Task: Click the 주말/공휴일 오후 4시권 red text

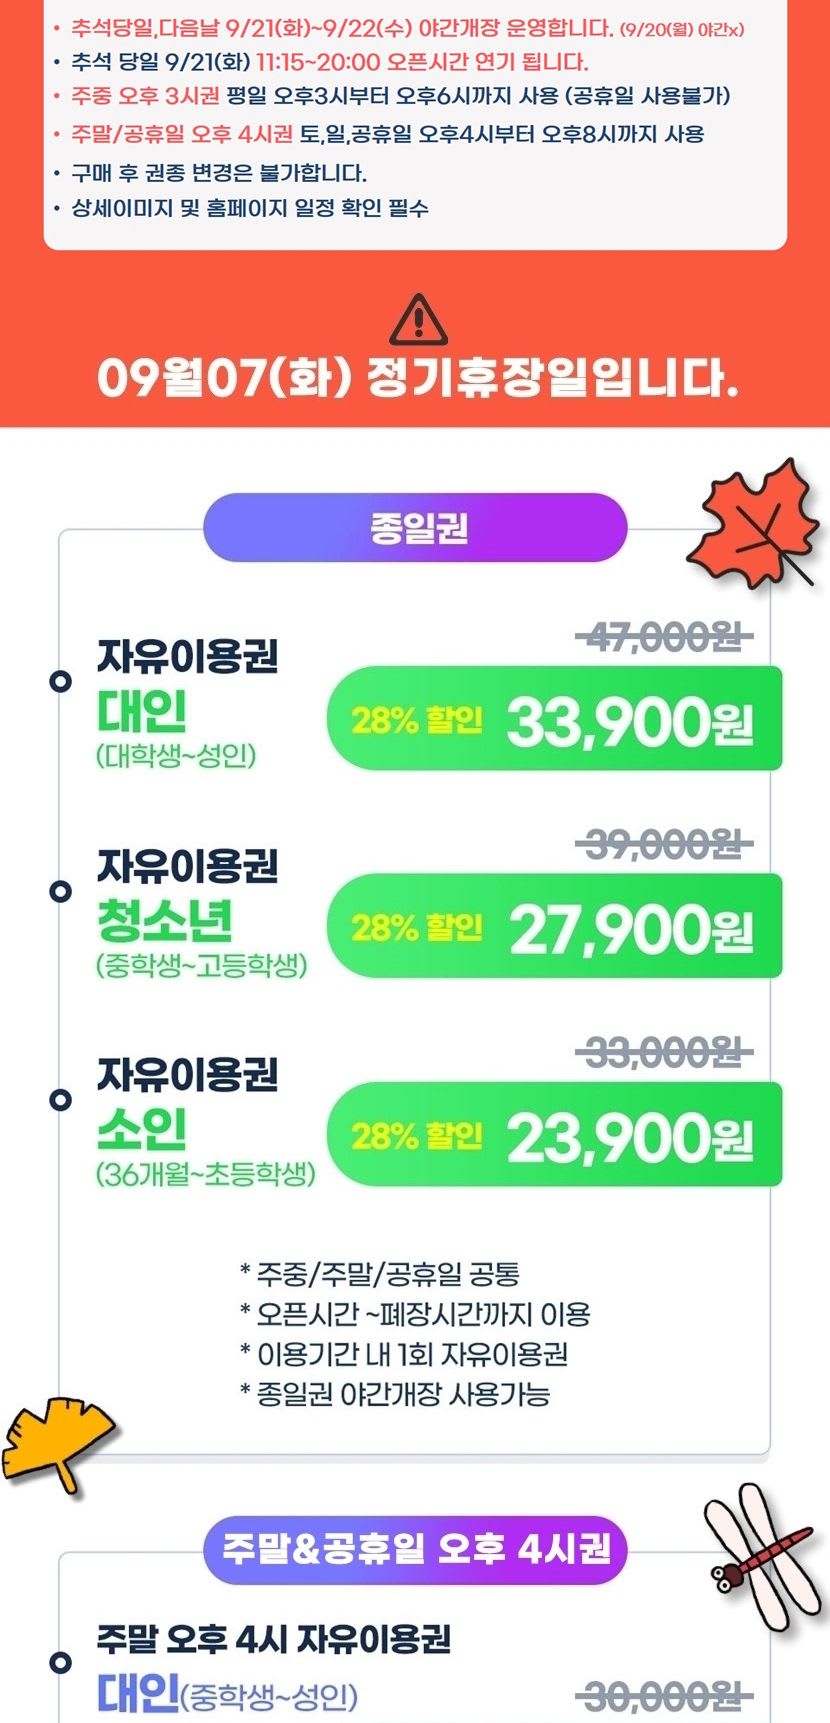Action: click(x=182, y=134)
